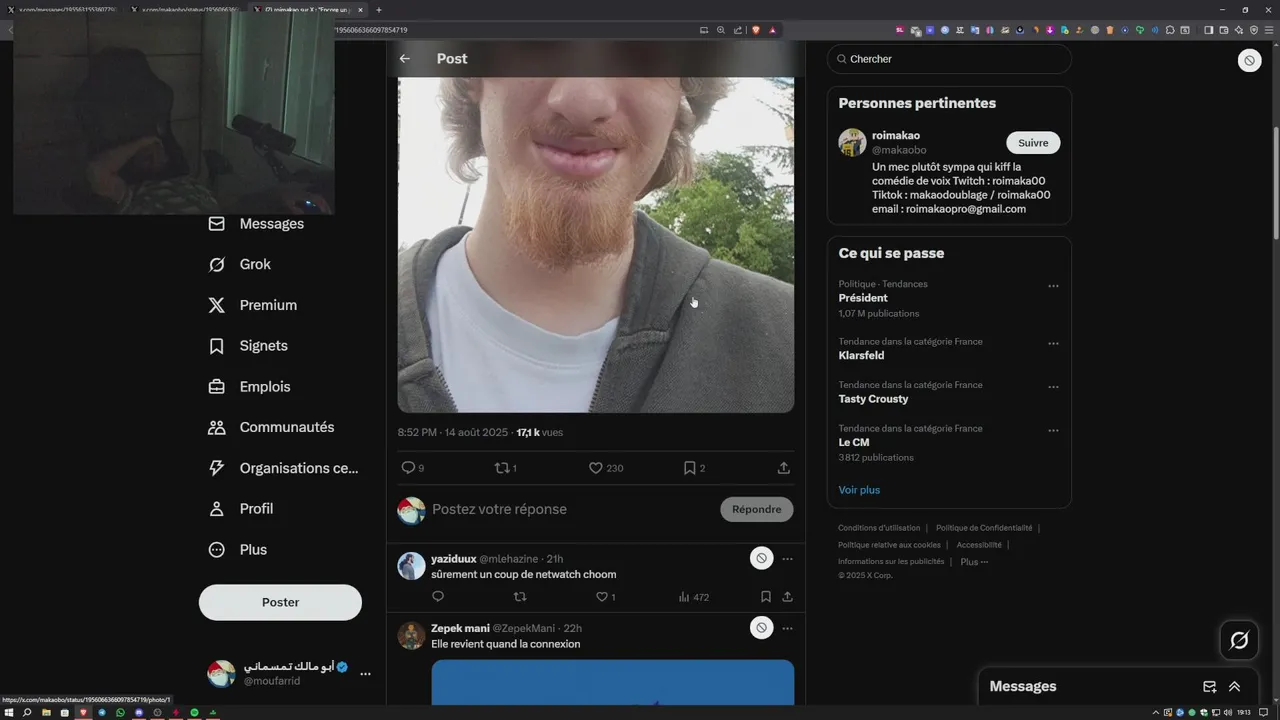Image resolution: width=1280 pixels, height=720 pixels.
Task: Click Grok icon on yaziduux's comment
Action: 761,559
